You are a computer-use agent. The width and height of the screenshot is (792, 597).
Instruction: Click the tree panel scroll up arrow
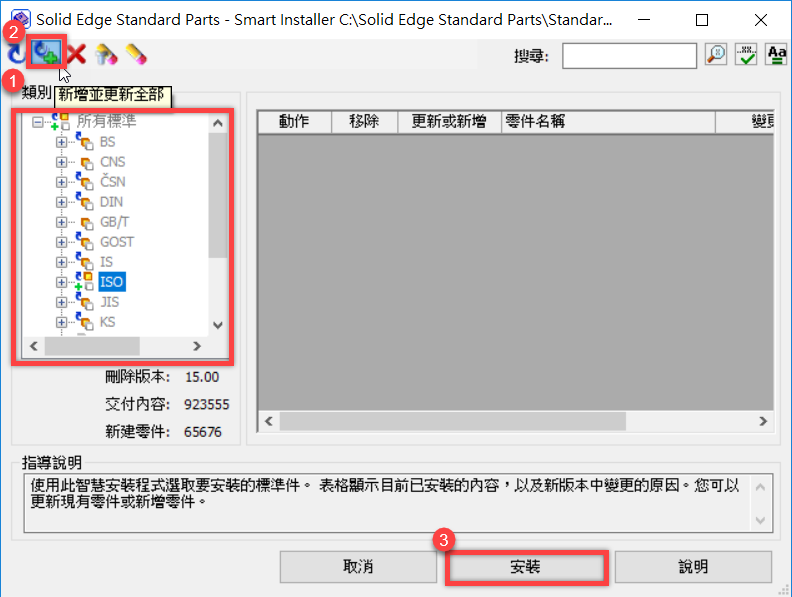pyautogui.click(x=218, y=123)
